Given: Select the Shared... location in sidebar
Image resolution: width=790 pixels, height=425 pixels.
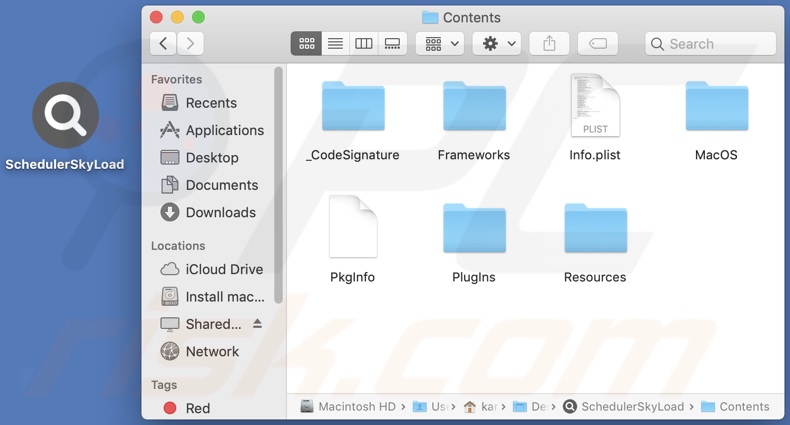Looking at the screenshot, I should tap(201, 324).
